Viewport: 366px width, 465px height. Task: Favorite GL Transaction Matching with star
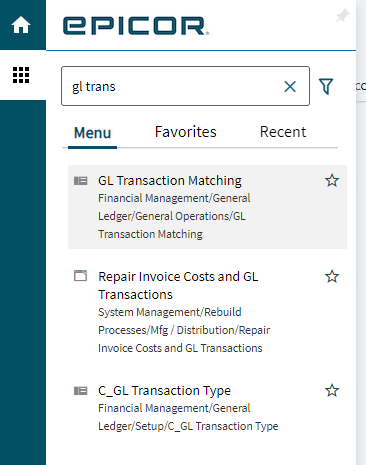[x=332, y=181]
